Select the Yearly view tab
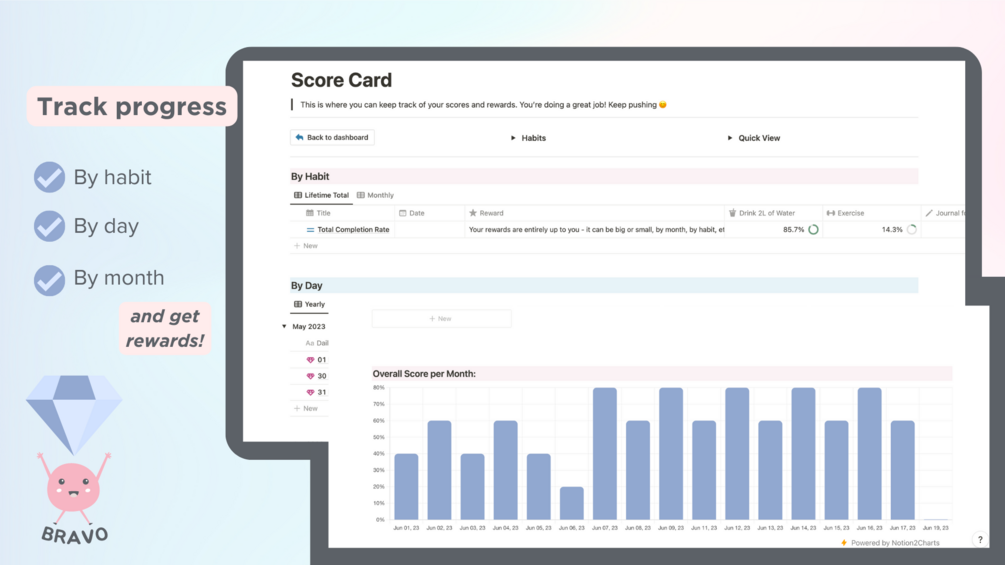The height and width of the screenshot is (565, 1005). click(x=310, y=304)
